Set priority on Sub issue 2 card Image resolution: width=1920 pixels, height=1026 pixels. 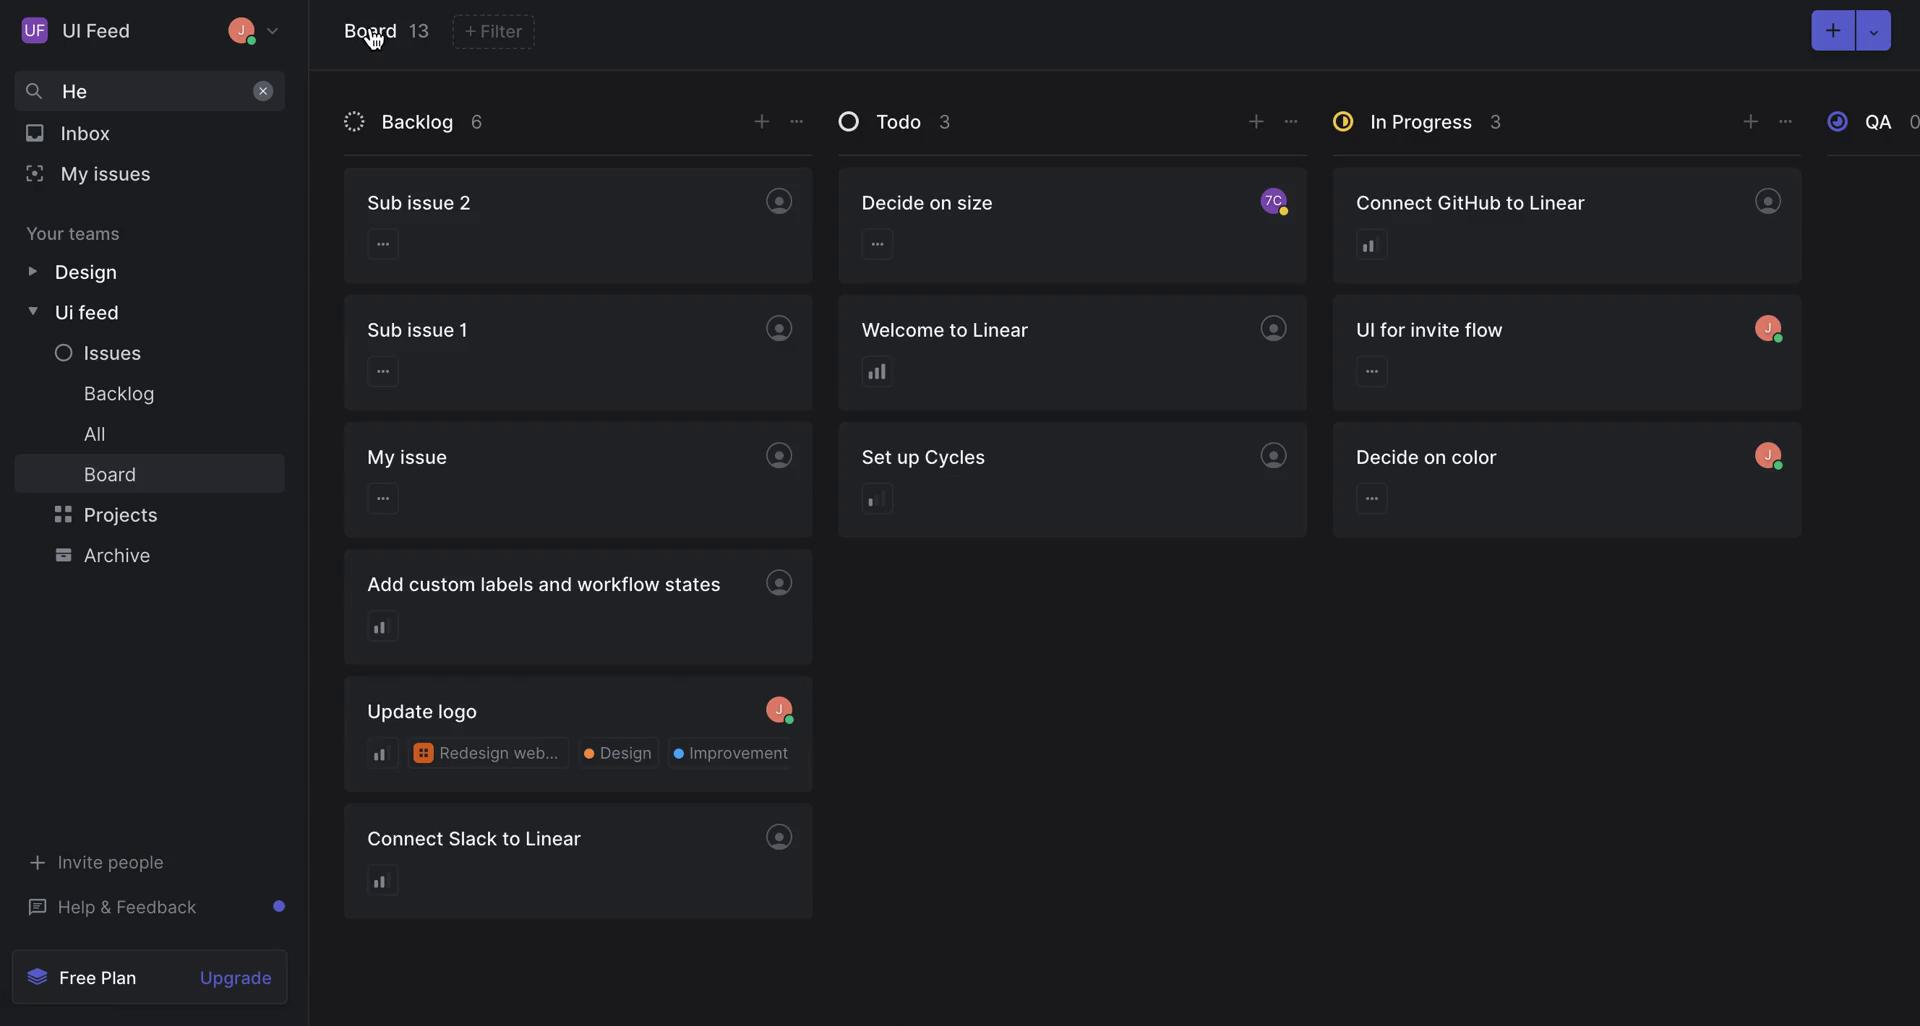(383, 244)
